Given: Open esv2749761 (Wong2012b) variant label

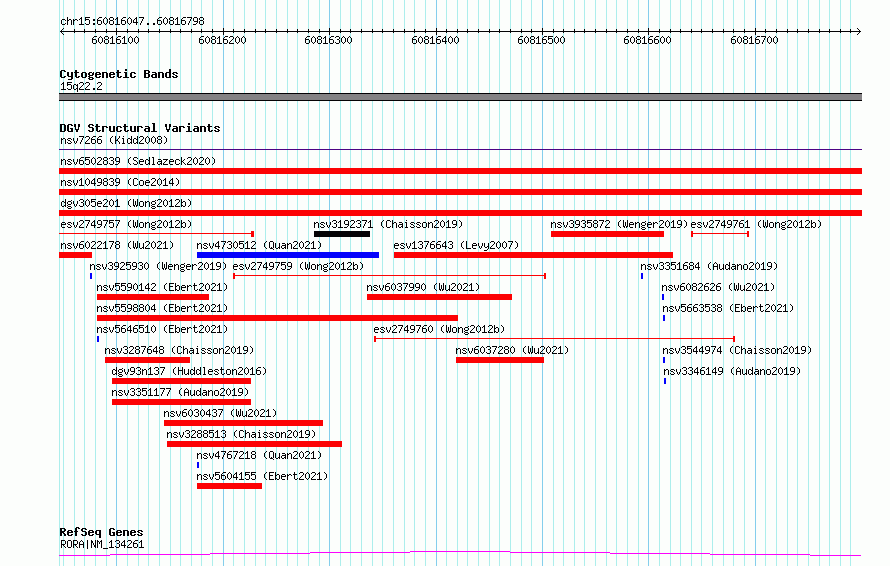Looking at the screenshot, I should tap(756, 224).
